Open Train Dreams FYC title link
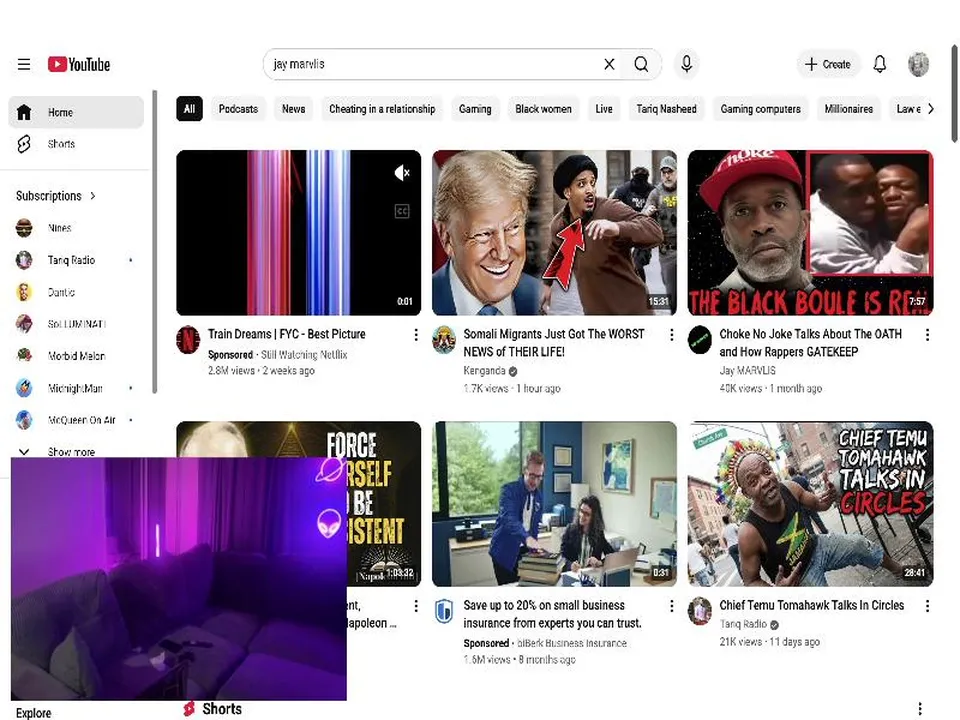 (287, 334)
